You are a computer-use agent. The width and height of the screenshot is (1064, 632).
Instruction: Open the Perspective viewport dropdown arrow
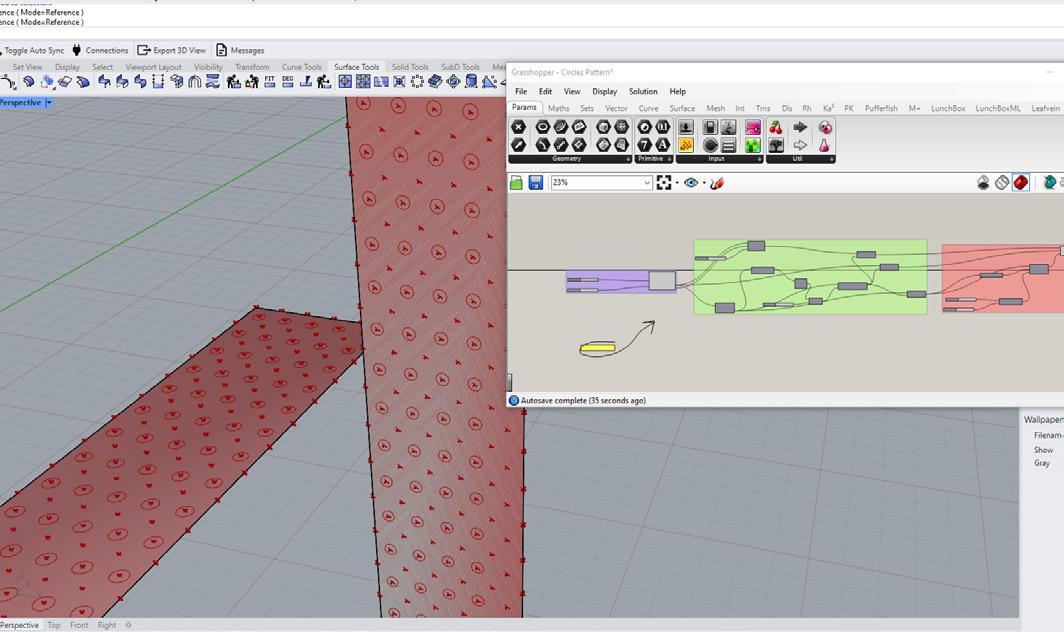48,103
